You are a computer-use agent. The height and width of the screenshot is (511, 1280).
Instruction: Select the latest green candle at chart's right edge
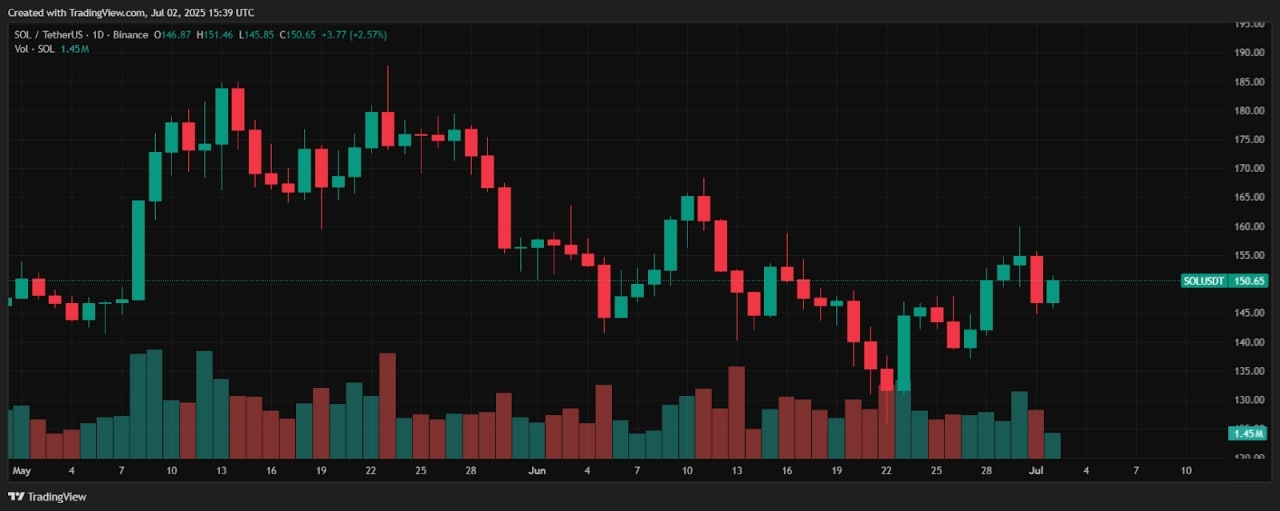1052,291
